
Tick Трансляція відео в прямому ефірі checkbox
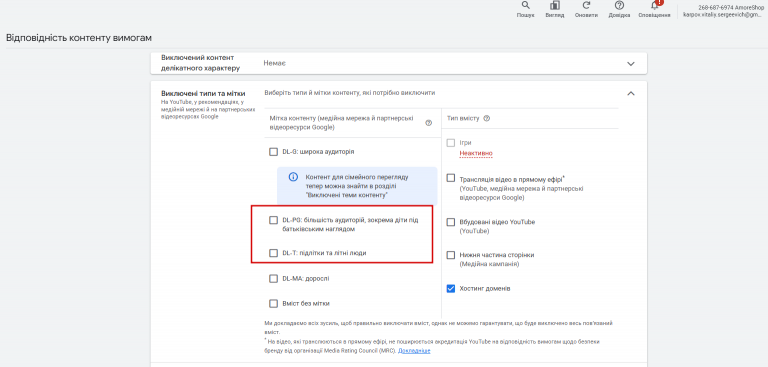point(451,178)
